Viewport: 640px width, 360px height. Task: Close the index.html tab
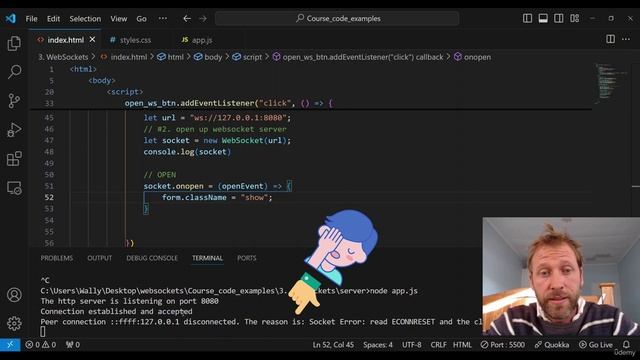coord(92,40)
